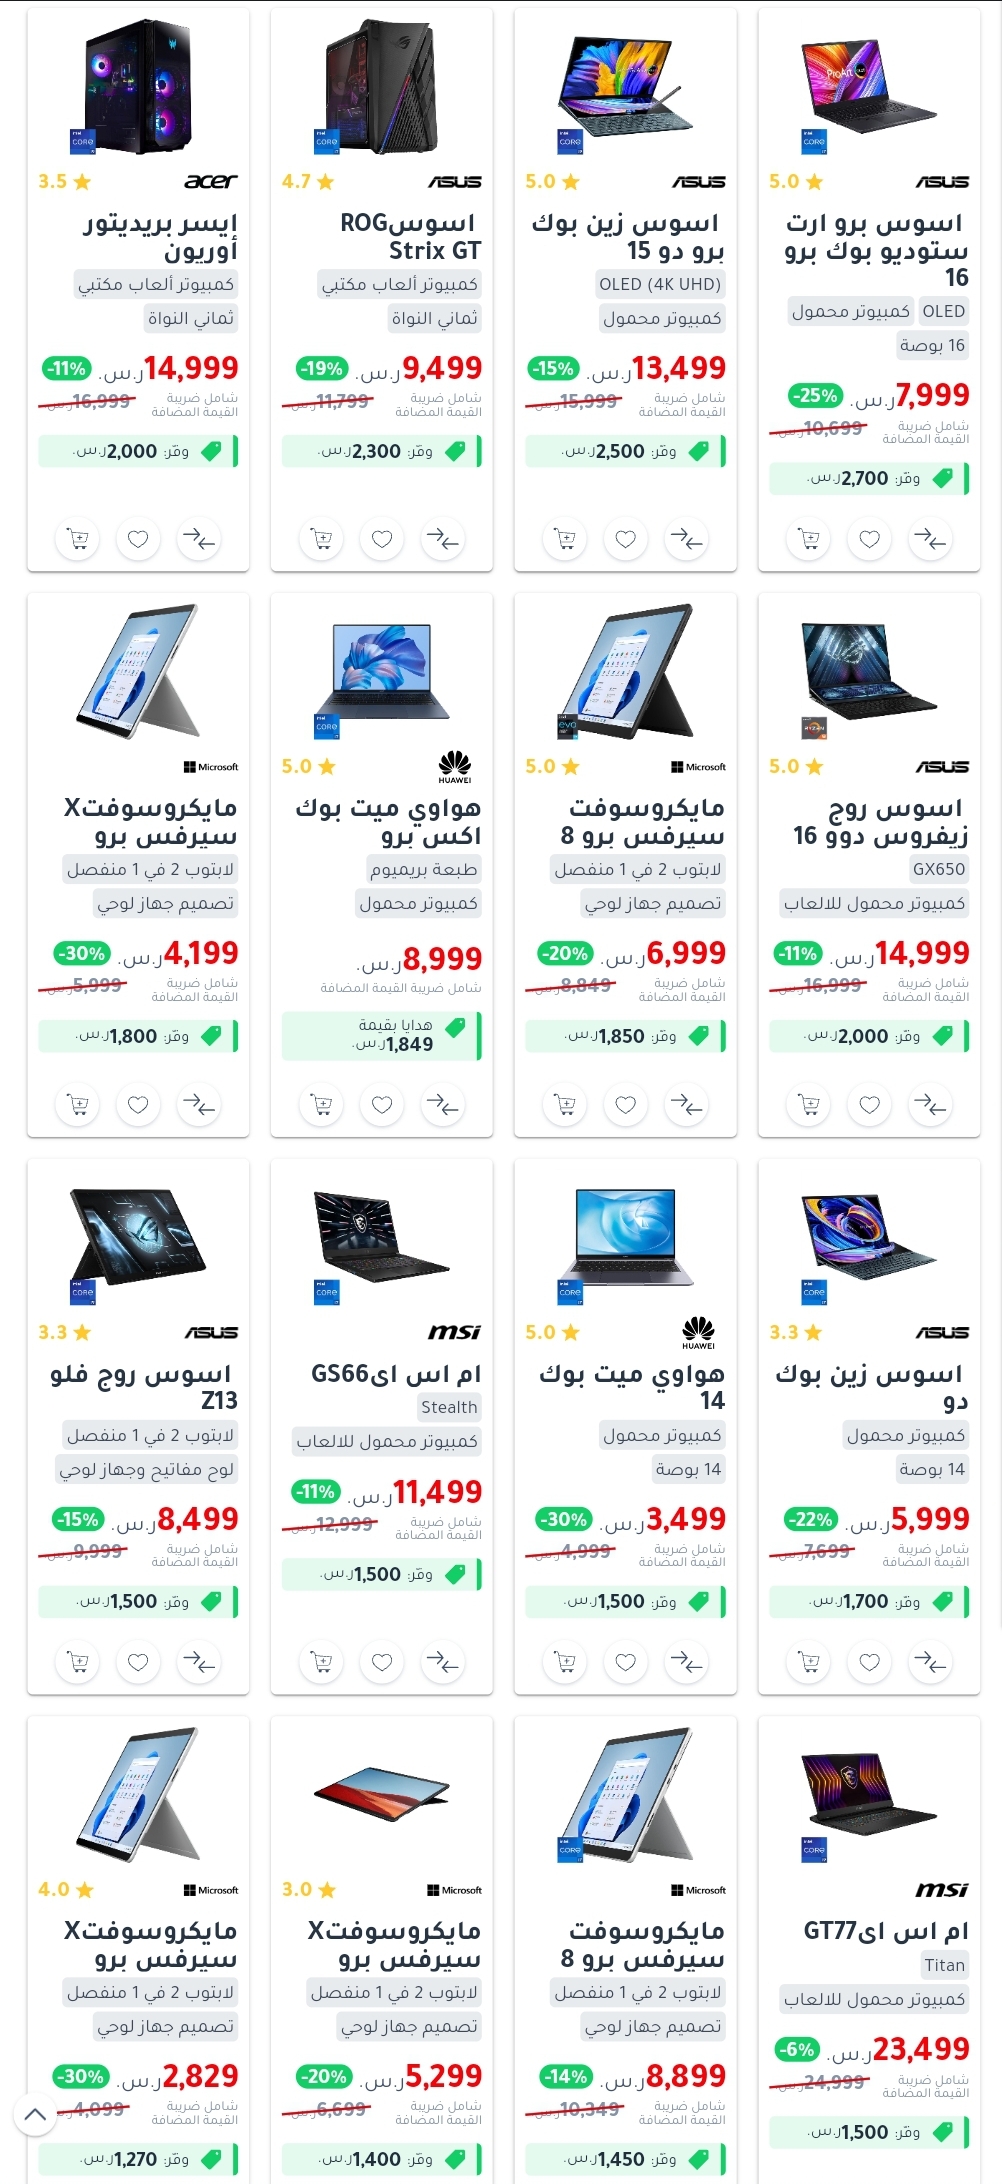The image size is (1002, 2184).
Task: Compare the ASUS ROG Flow Z13
Action: [x=199, y=1662]
